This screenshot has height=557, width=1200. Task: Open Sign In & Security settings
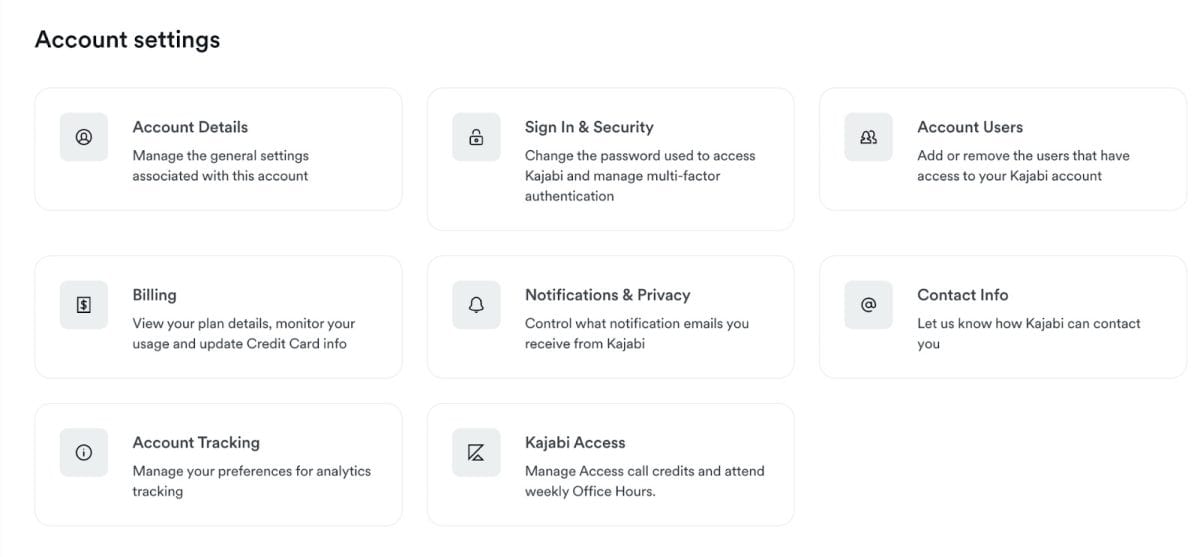click(x=589, y=127)
